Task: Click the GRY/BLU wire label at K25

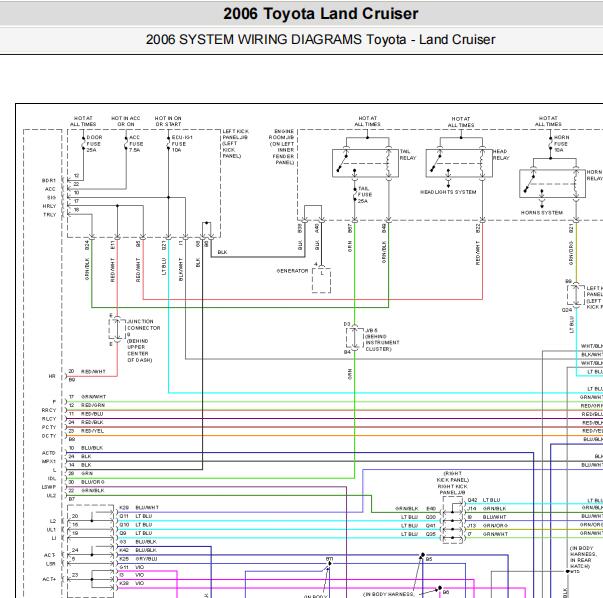Action: point(146,559)
